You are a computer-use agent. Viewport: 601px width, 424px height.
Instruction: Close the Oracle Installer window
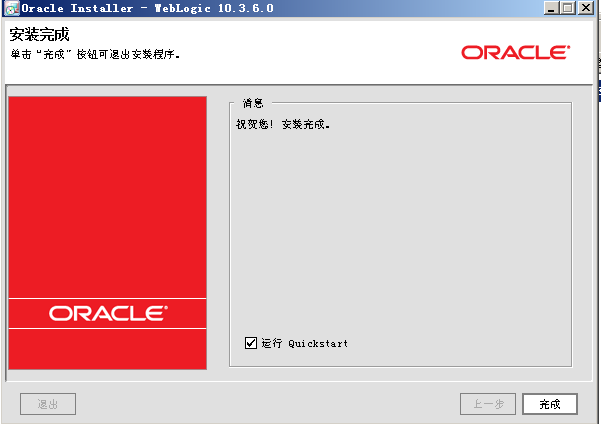pyautogui.click(x=586, y=8)
